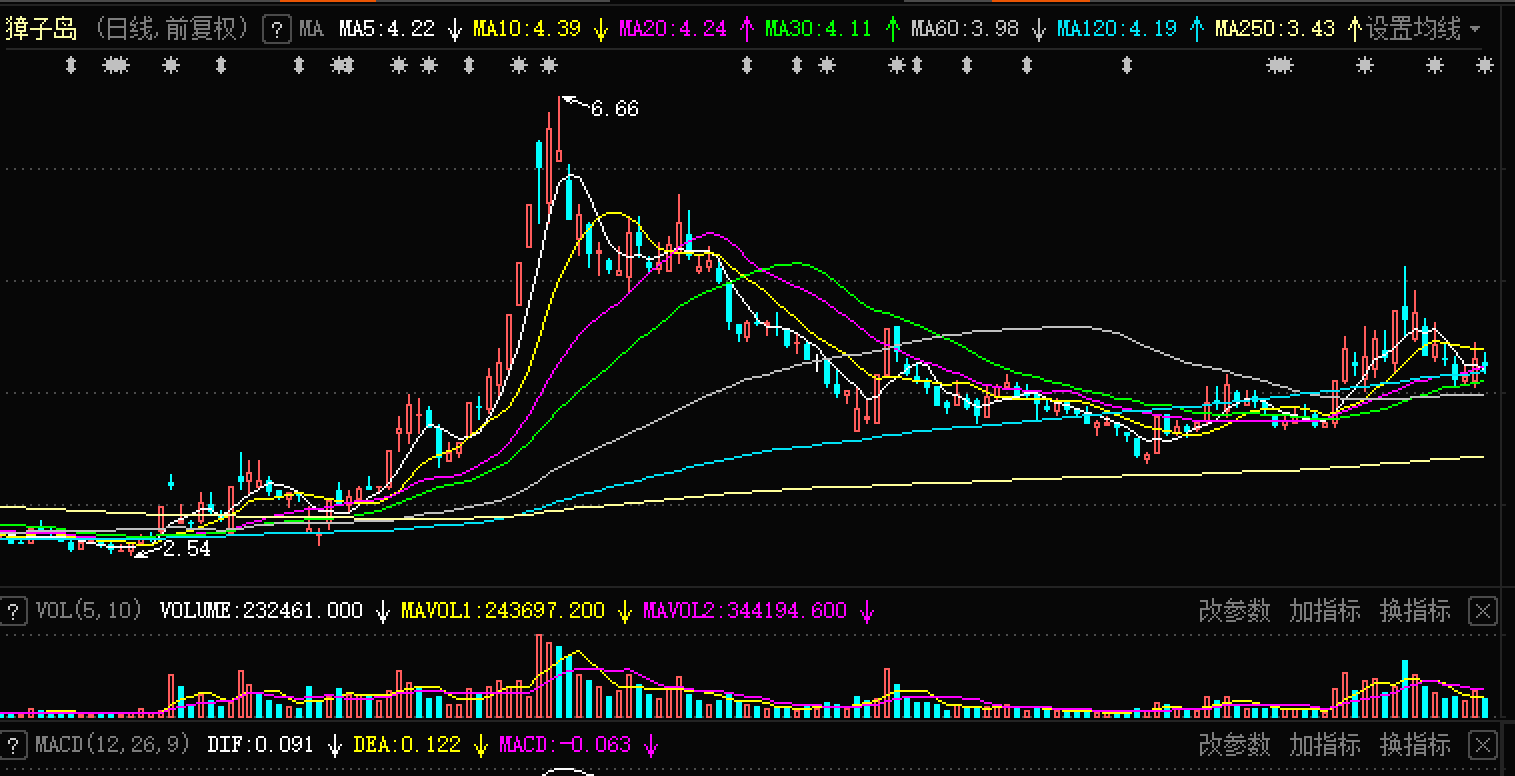Click the VOLUME:232461.000 value
The image size is (1515, 776).
pos(261,611)
